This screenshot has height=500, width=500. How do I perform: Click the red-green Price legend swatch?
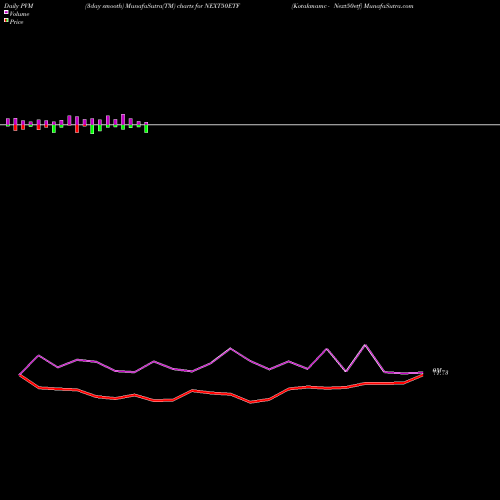(x=6, y=20)
